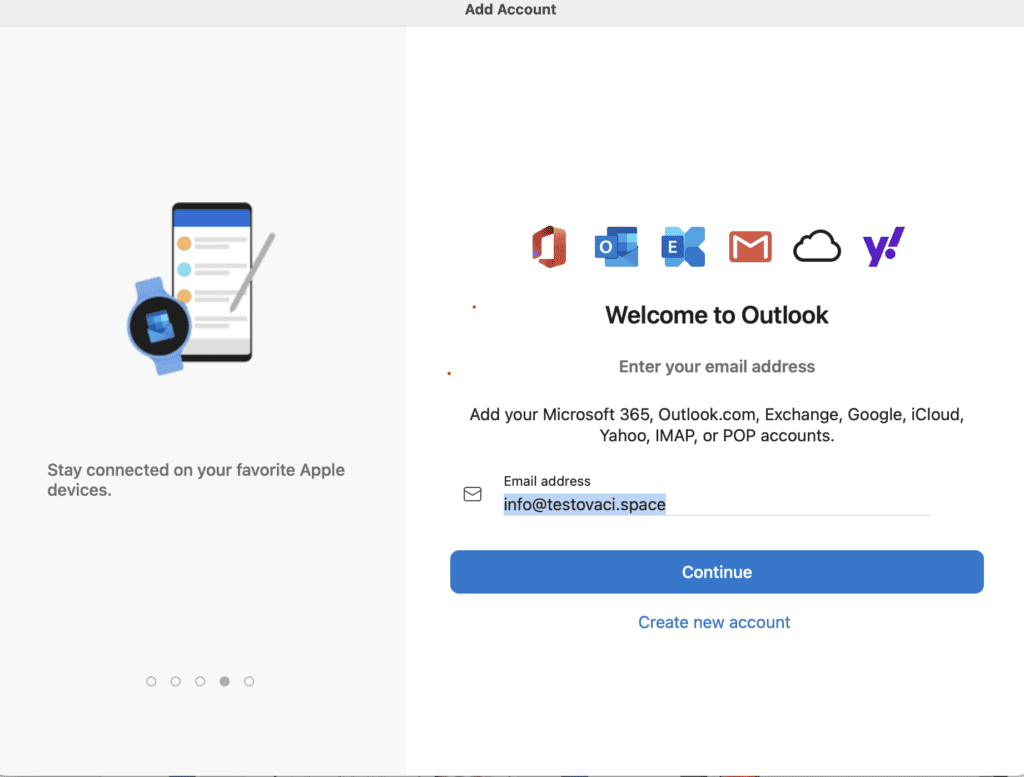Click the Welcome to Outlook heading
The height and width of the screenshot is (777, 1024).
coord(717,315)
